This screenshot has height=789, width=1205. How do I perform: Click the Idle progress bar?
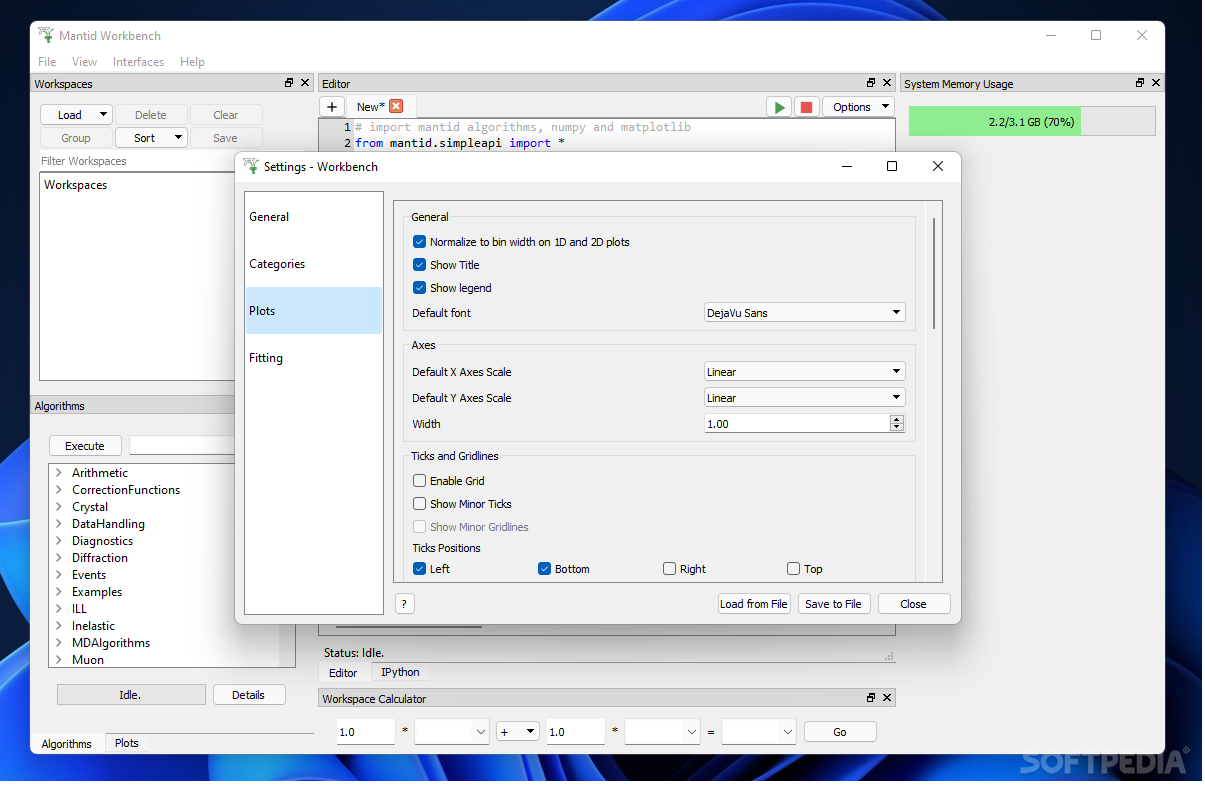[x=131, y=695]
